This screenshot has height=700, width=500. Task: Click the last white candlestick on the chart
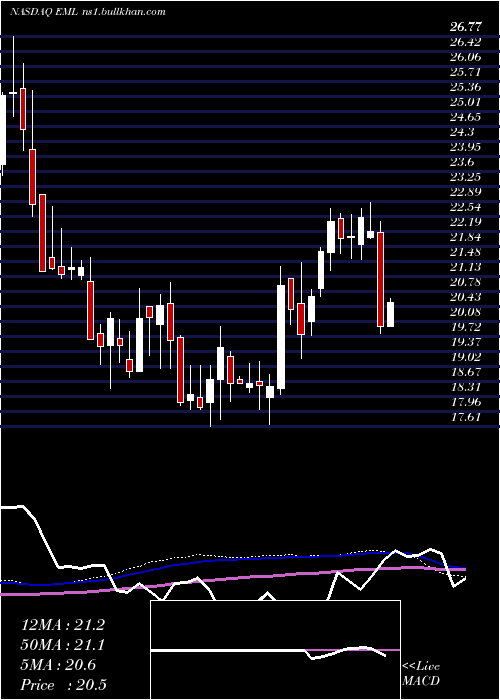coord(390,314)
